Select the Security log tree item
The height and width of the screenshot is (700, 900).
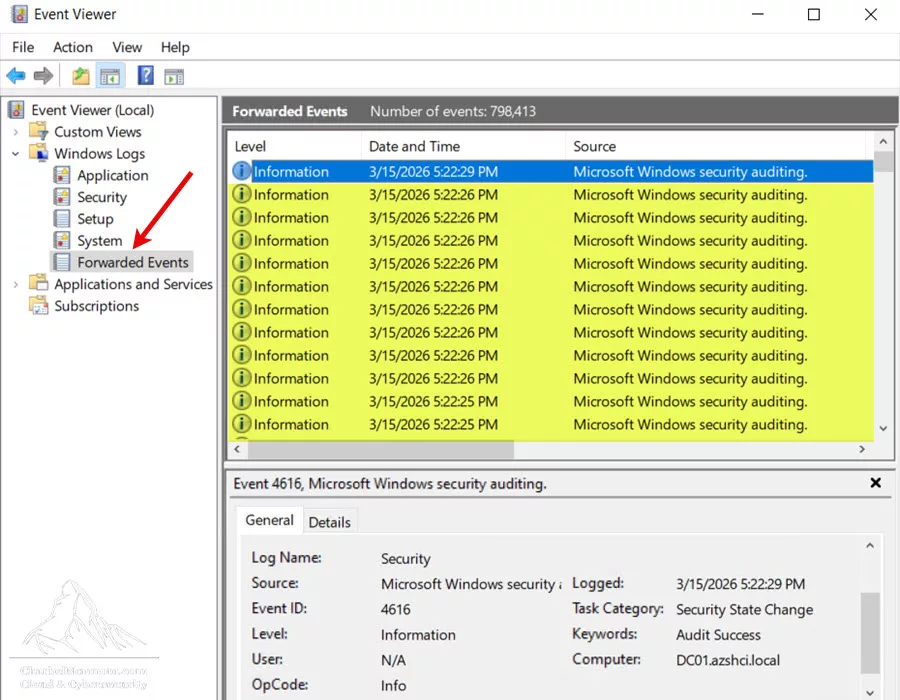(102, 197)
